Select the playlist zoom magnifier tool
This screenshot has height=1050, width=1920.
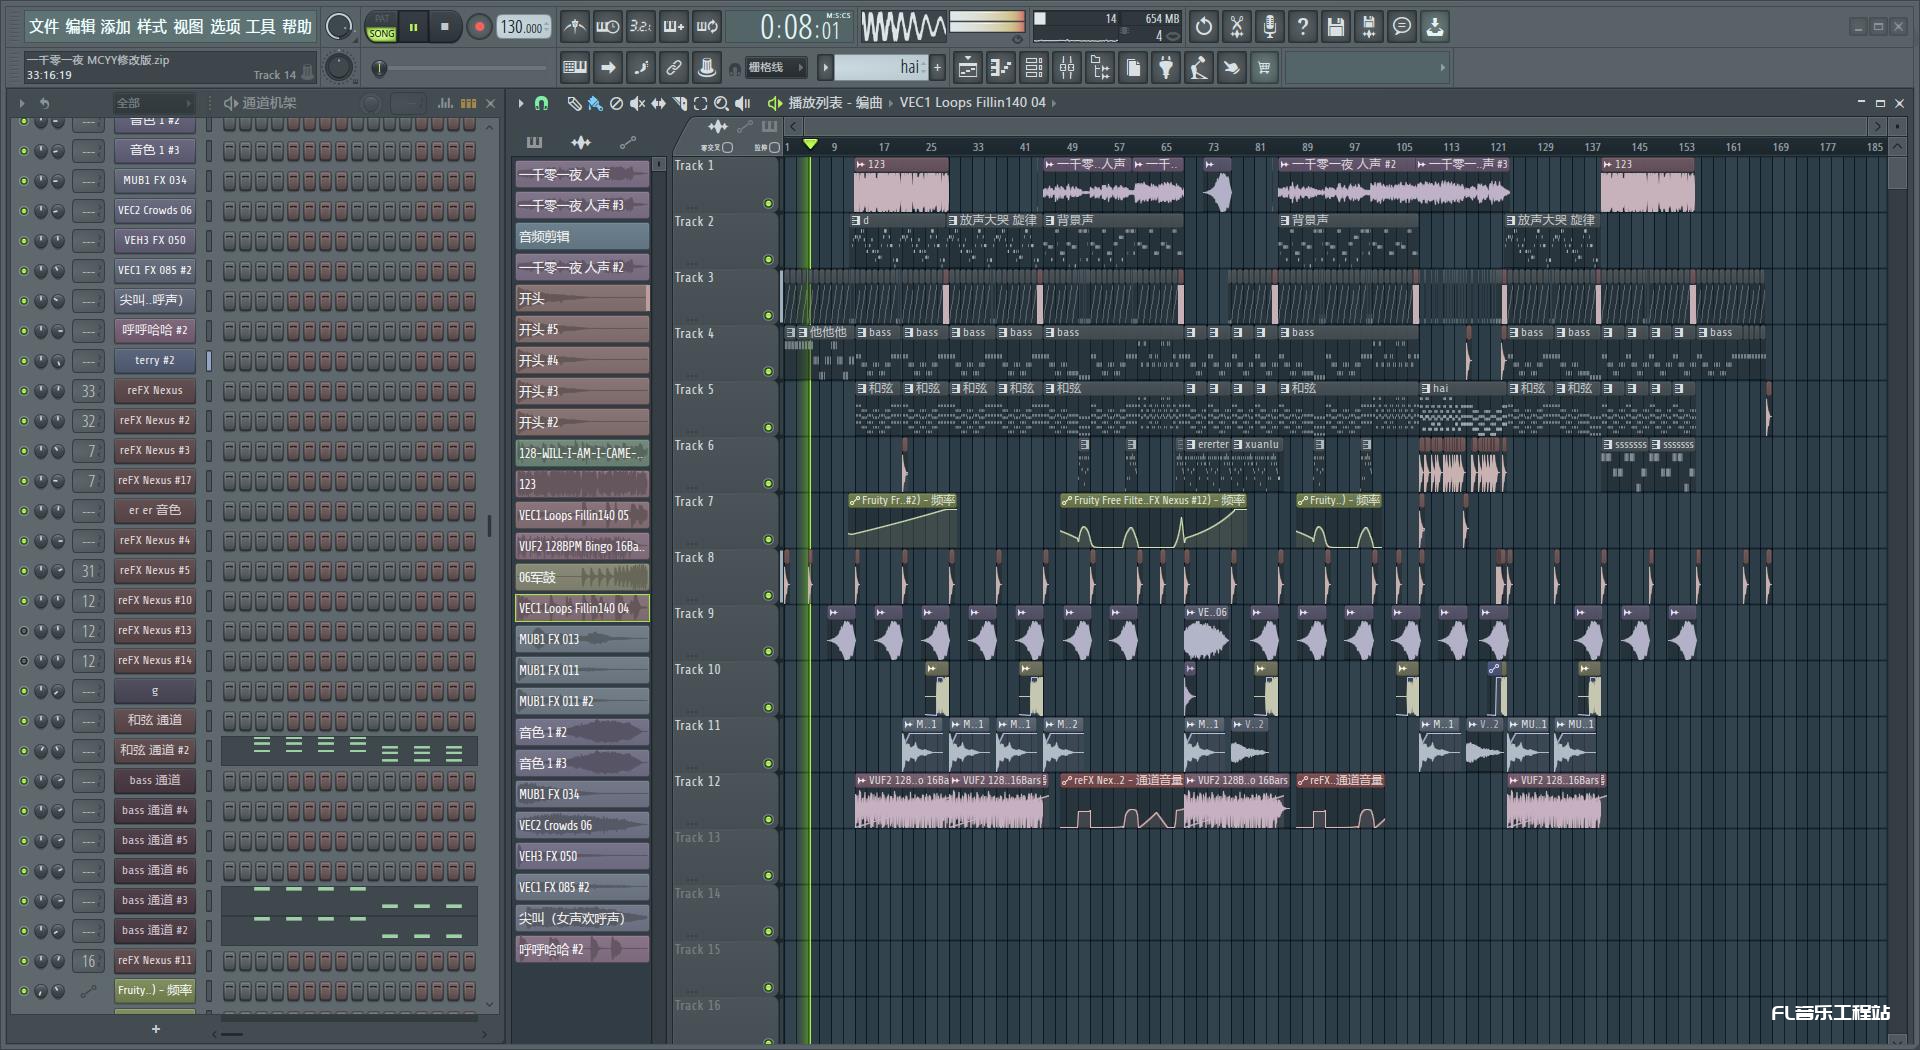pyautogui.click(x=721, y=103)
